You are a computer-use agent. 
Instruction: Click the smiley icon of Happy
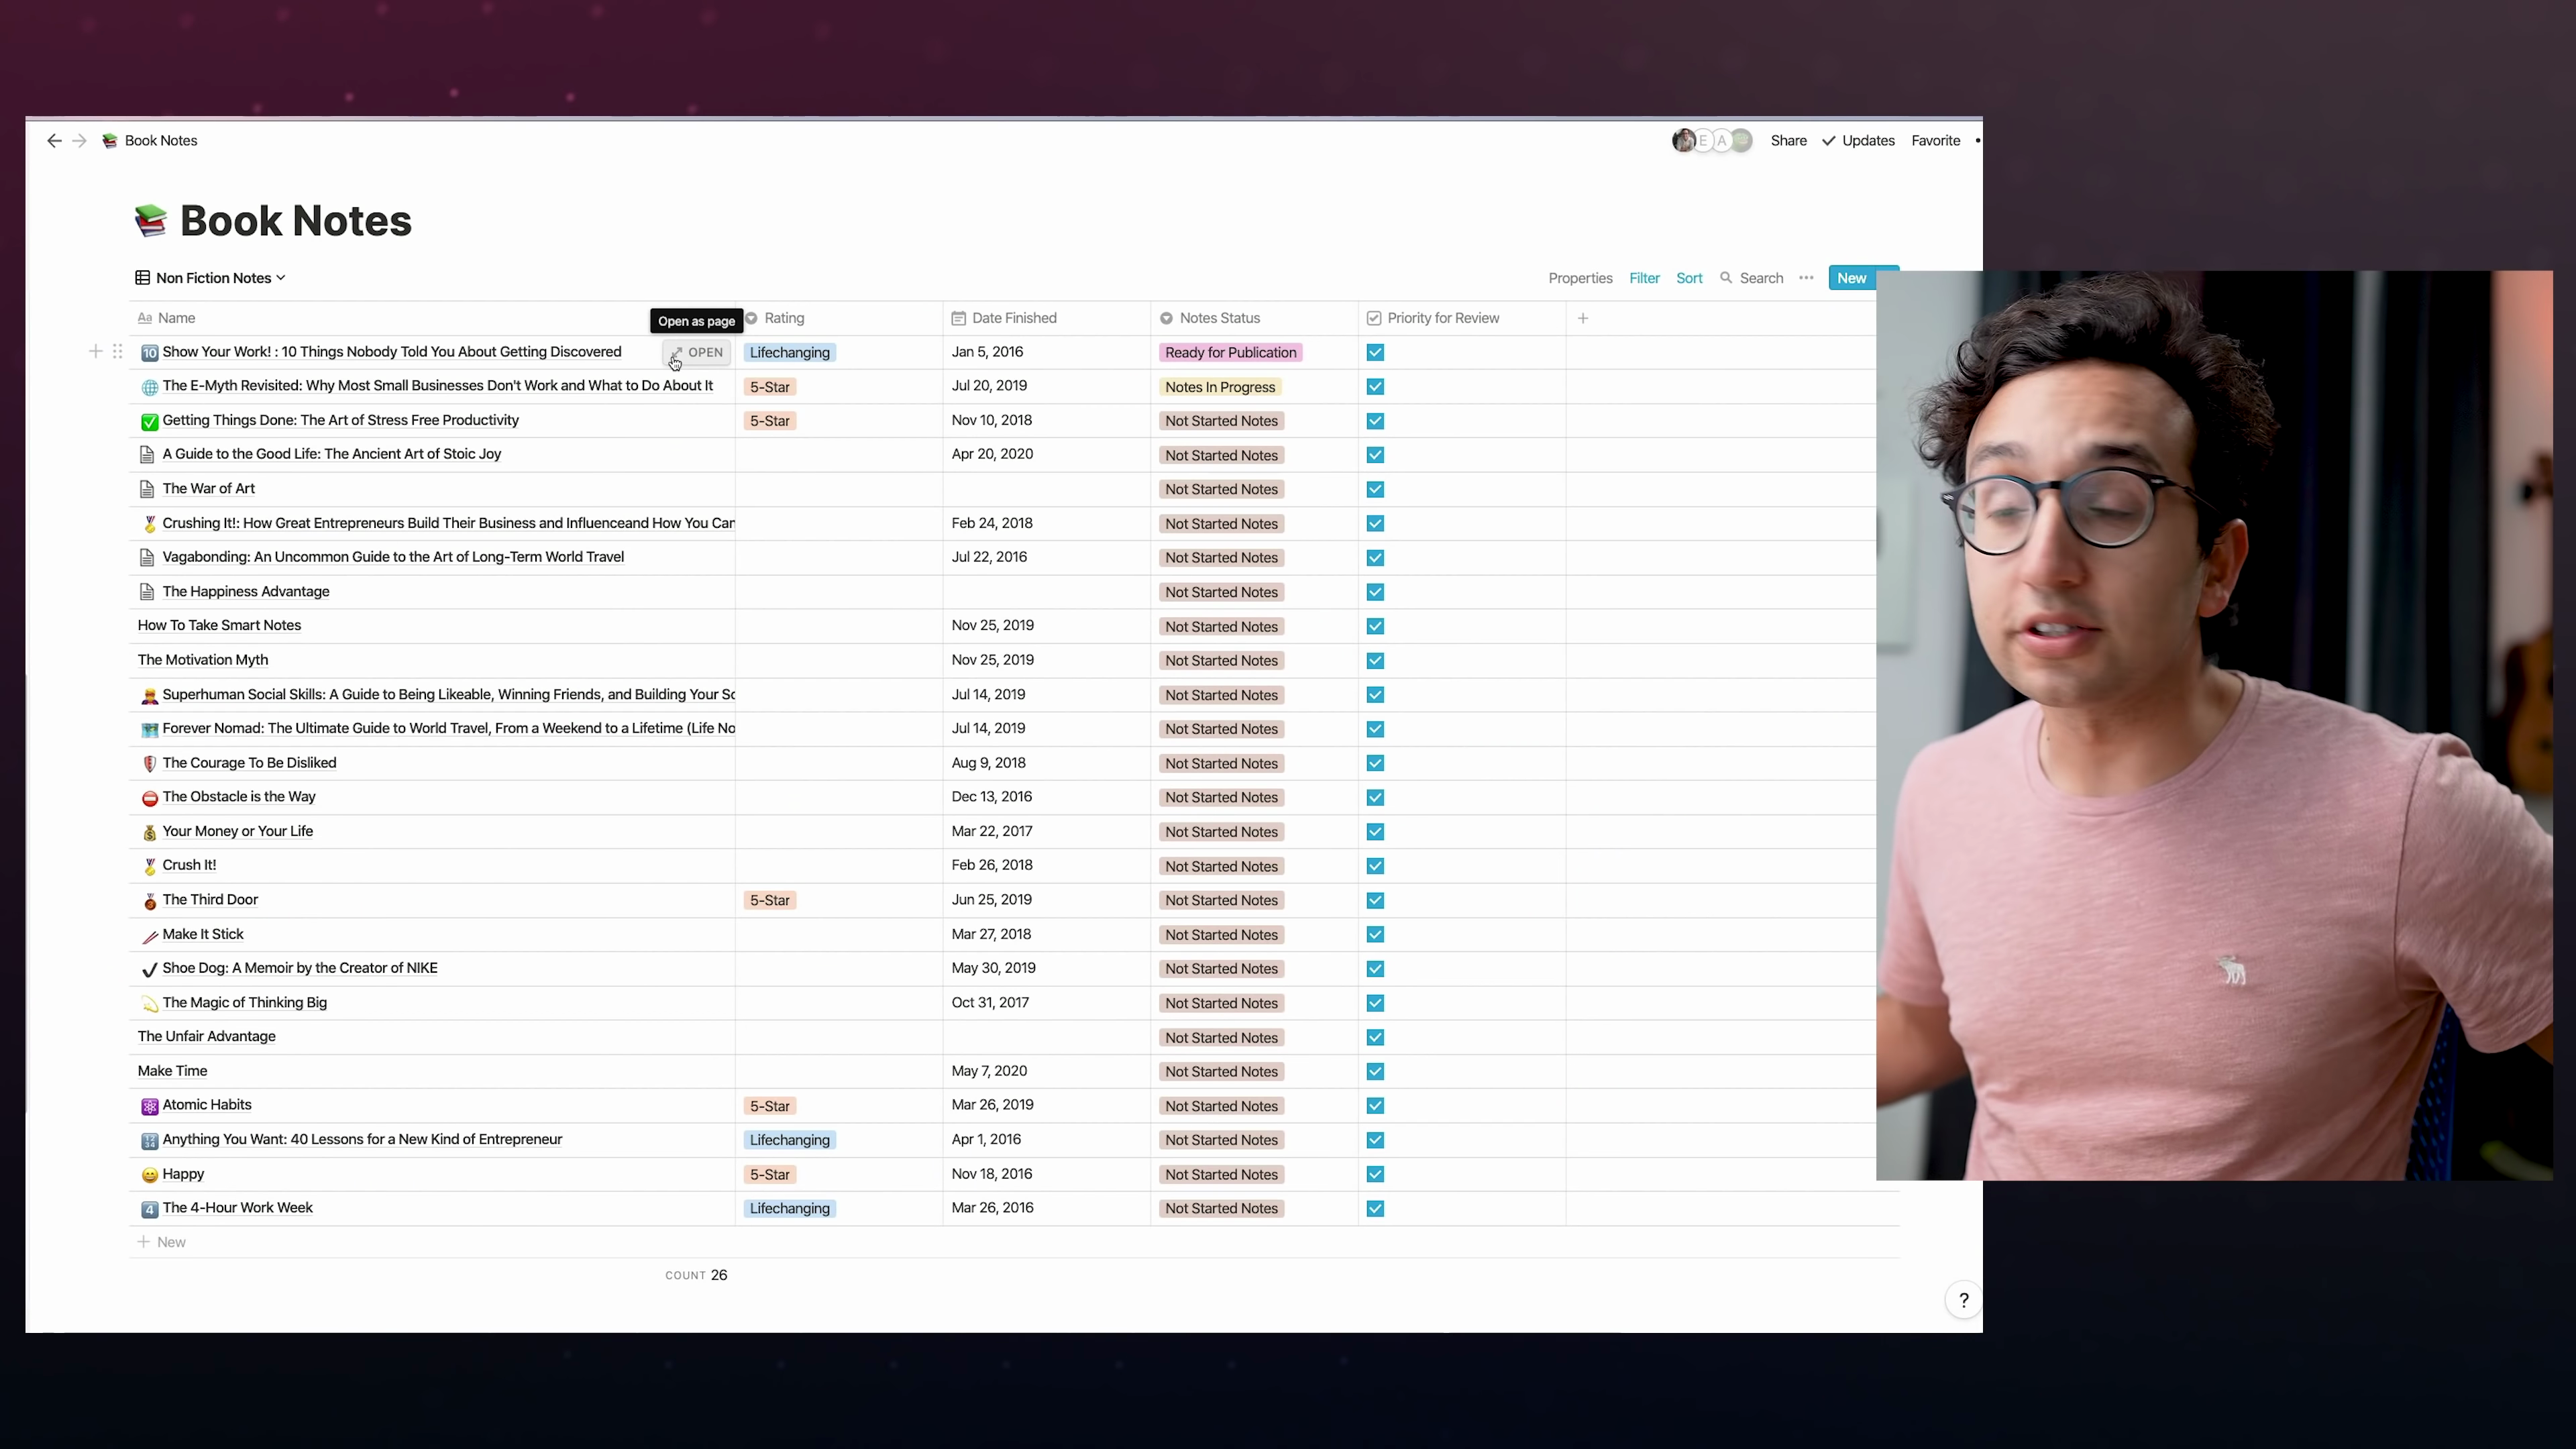click(150, 1175)
